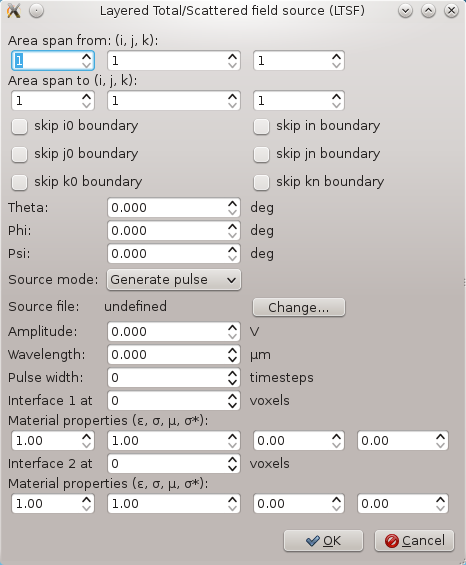This screenshot has height=565, width=466.
Task: Click the Interface 2 at voxels field
Action: [x=174, y=463]
